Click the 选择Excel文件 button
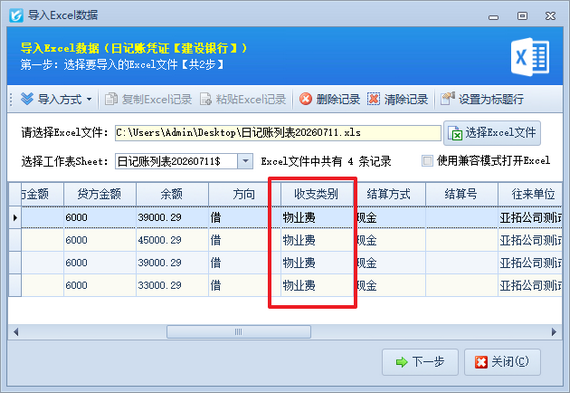 pos(492,133)
